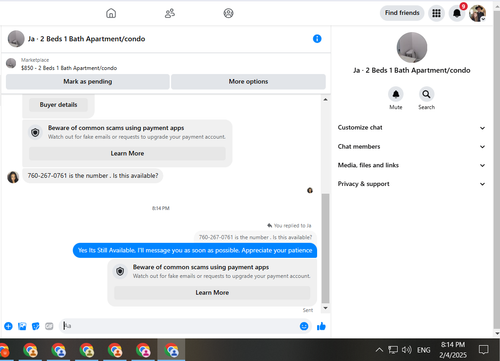Image resolution: width=500 pixels, height=361 pixels.
Task: Open the Facebook menu grid icon
Action: pos(436,13)
